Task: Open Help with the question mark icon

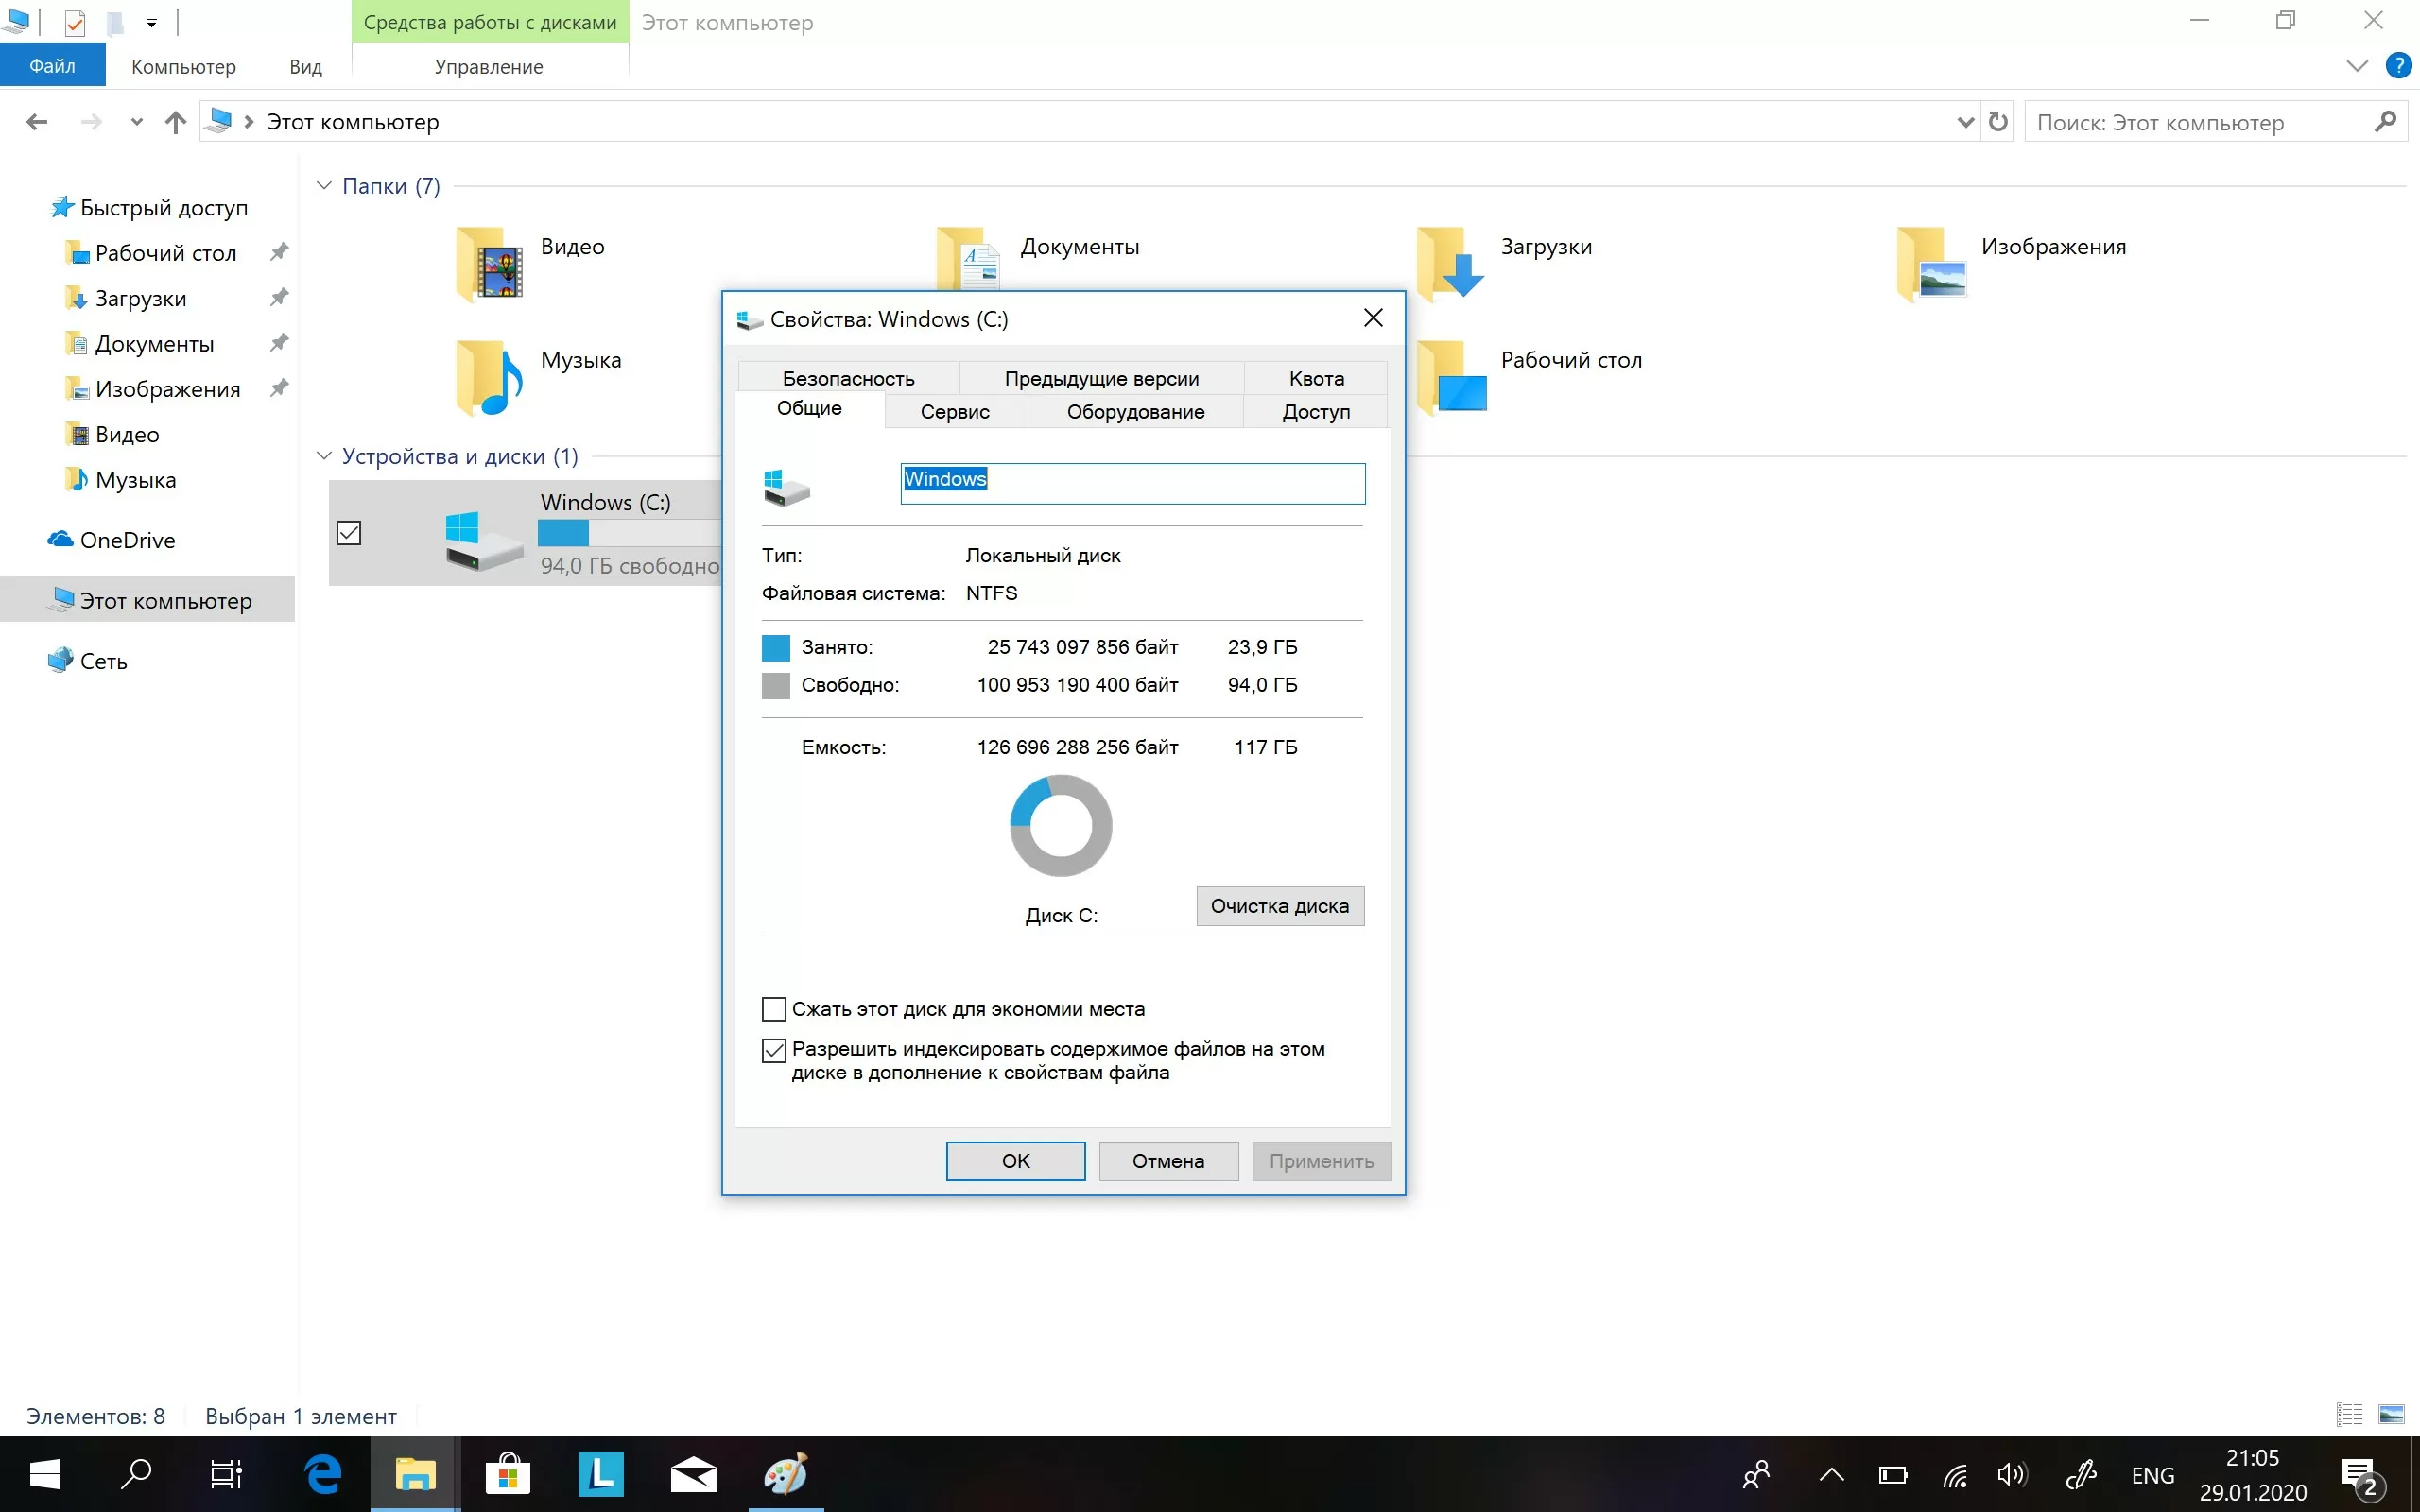Action: click(x=2398, y=66)
